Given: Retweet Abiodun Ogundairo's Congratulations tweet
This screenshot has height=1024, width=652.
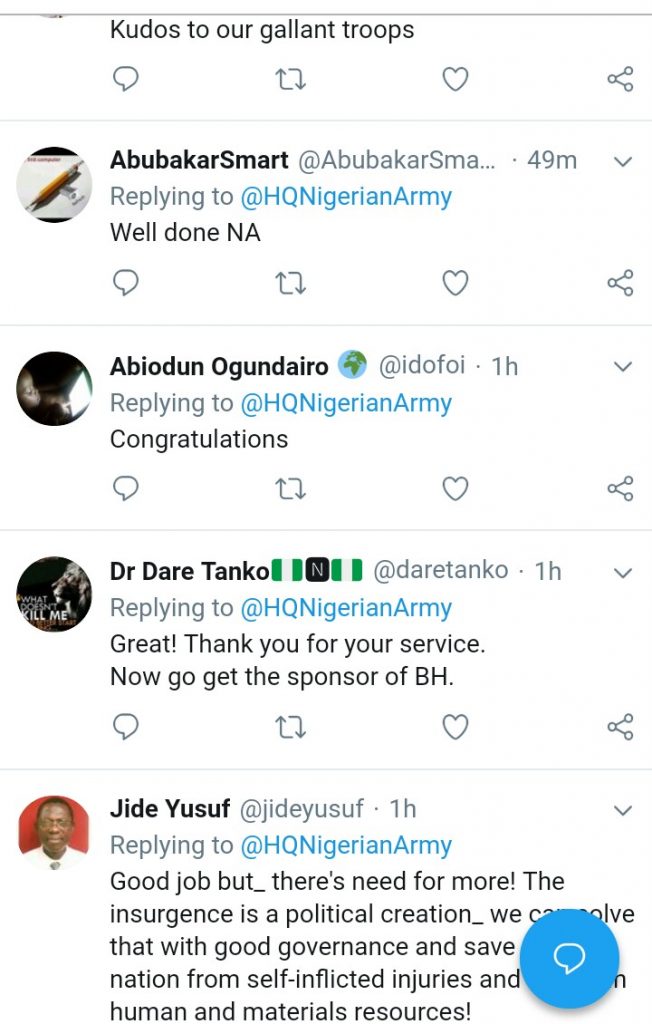Looking at the screenshot, I should tap(290, 488).
